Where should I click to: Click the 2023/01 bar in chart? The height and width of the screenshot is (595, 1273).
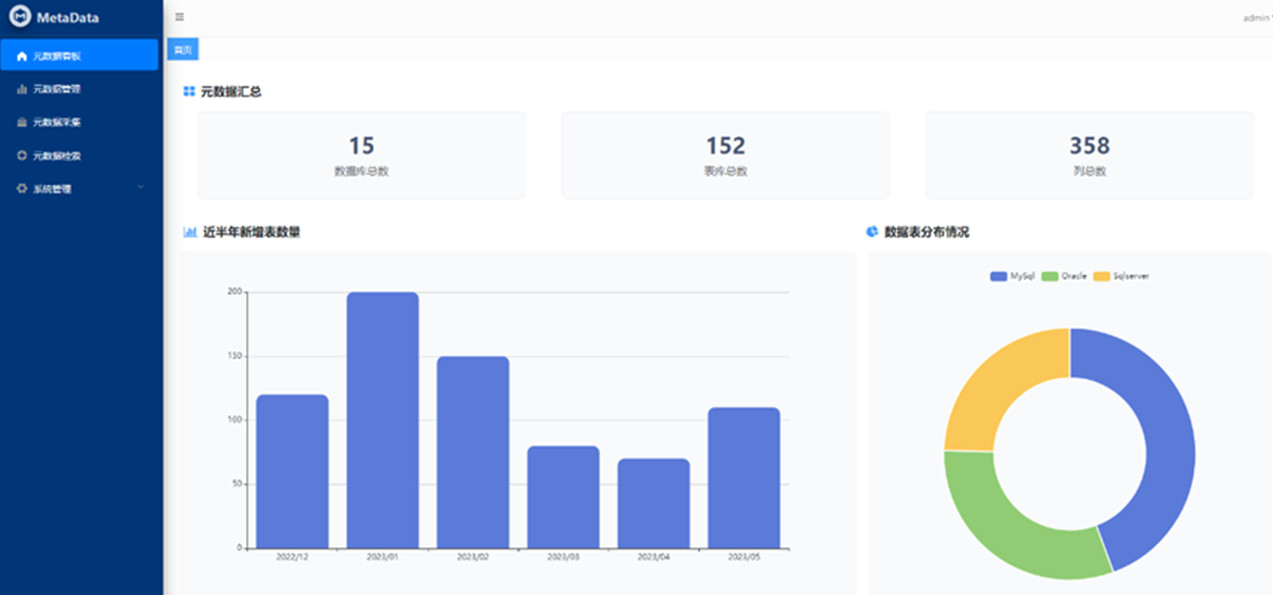pyautogui.click(x=382, y=420)
